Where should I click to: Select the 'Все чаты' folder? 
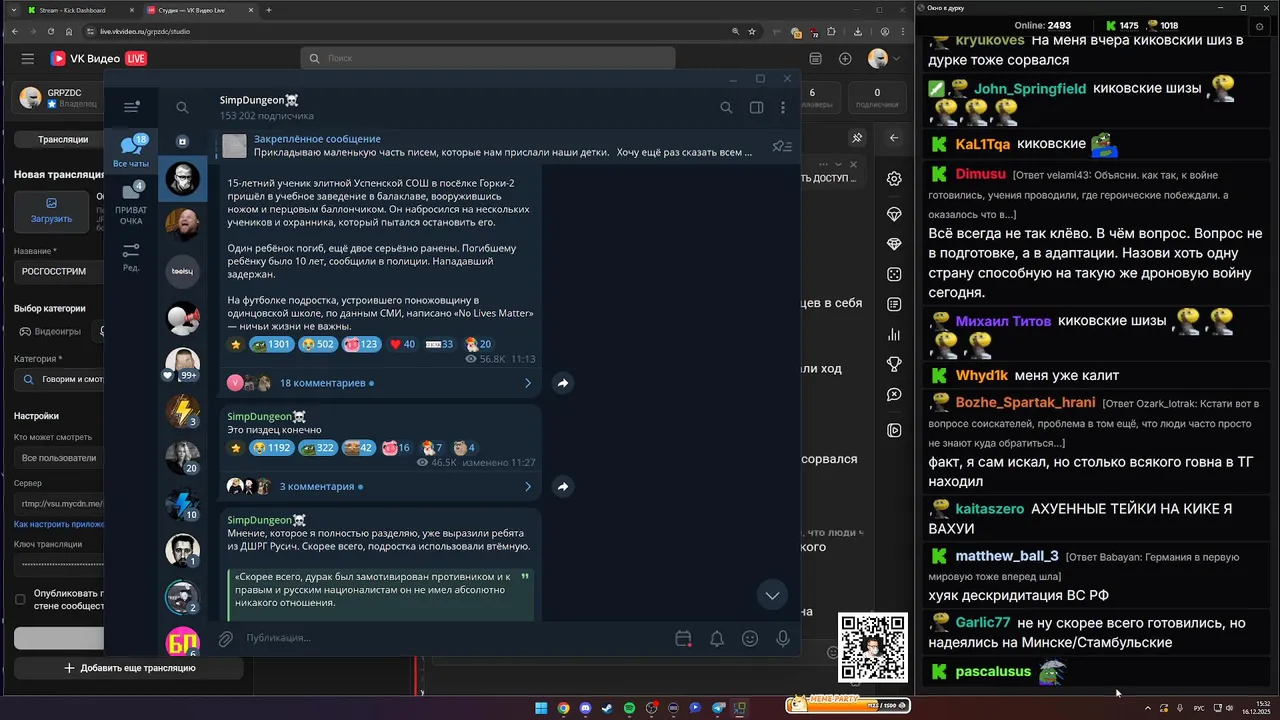click(131, 151)
